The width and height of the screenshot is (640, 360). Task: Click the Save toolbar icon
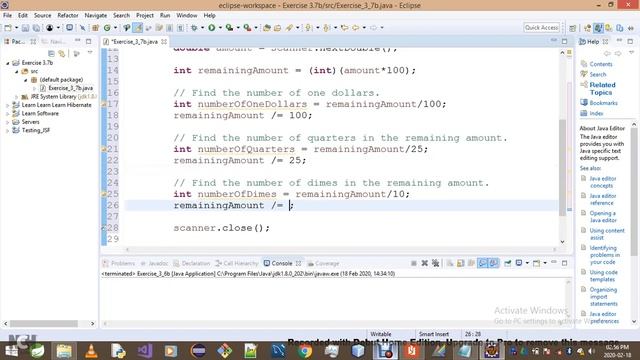coord(25,28)
